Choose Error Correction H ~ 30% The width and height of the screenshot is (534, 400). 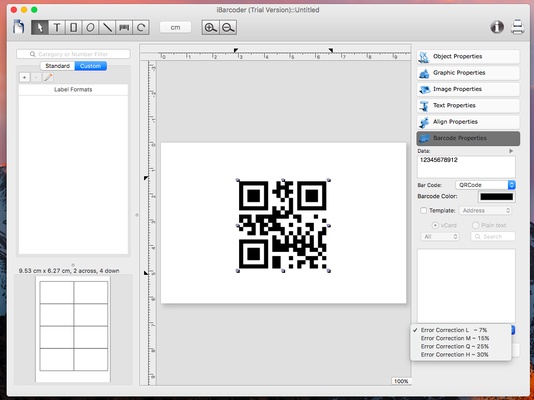pyautogui.click(x=460, y=354)
